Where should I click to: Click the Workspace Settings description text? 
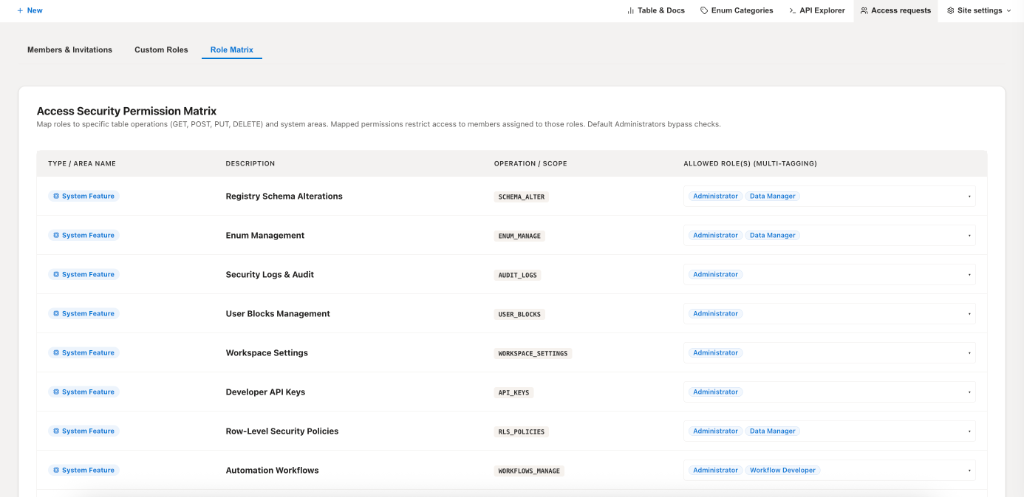click(x=266, y=353)
